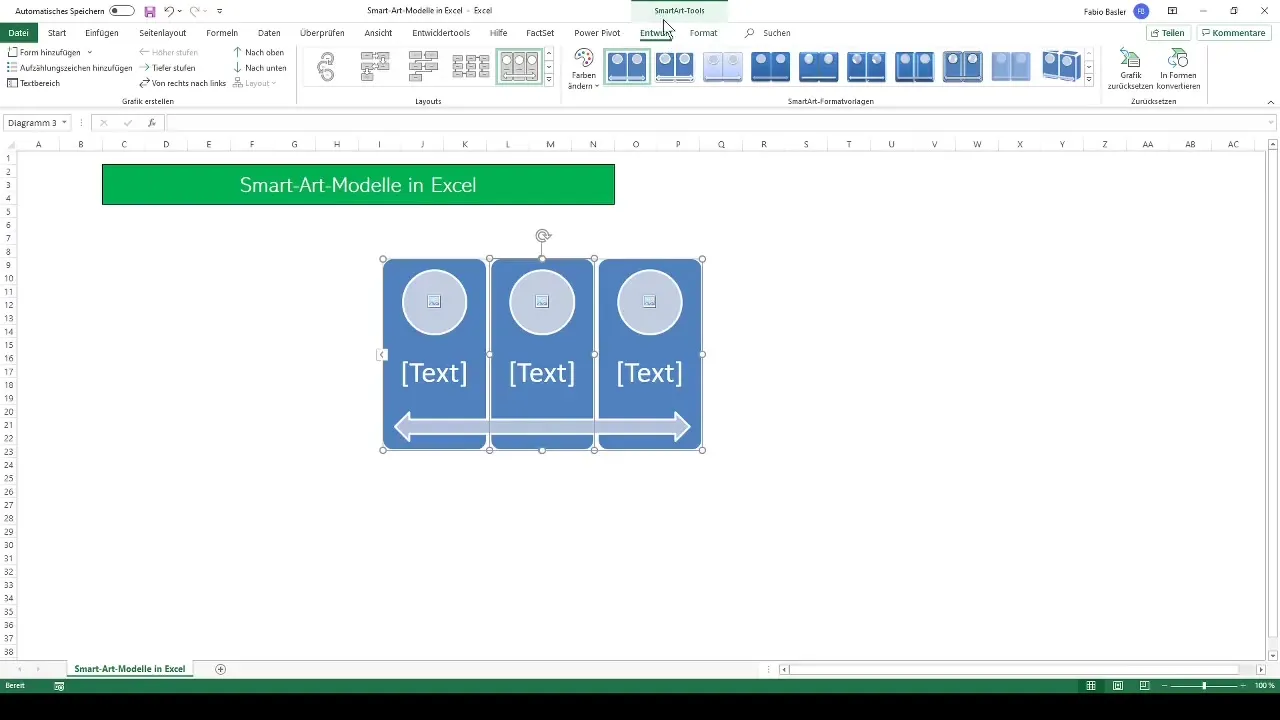Open the Kommentare pane

pyautogui.click(x=1234, y=33)
